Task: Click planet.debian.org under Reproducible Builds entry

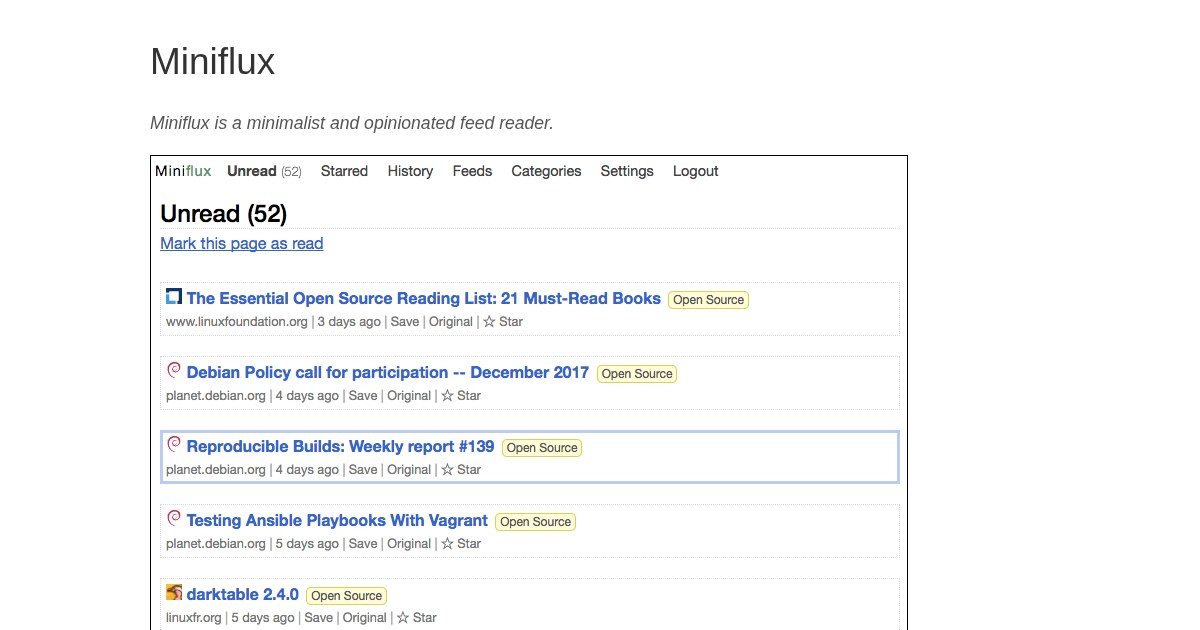Action: tap(216, 470)
